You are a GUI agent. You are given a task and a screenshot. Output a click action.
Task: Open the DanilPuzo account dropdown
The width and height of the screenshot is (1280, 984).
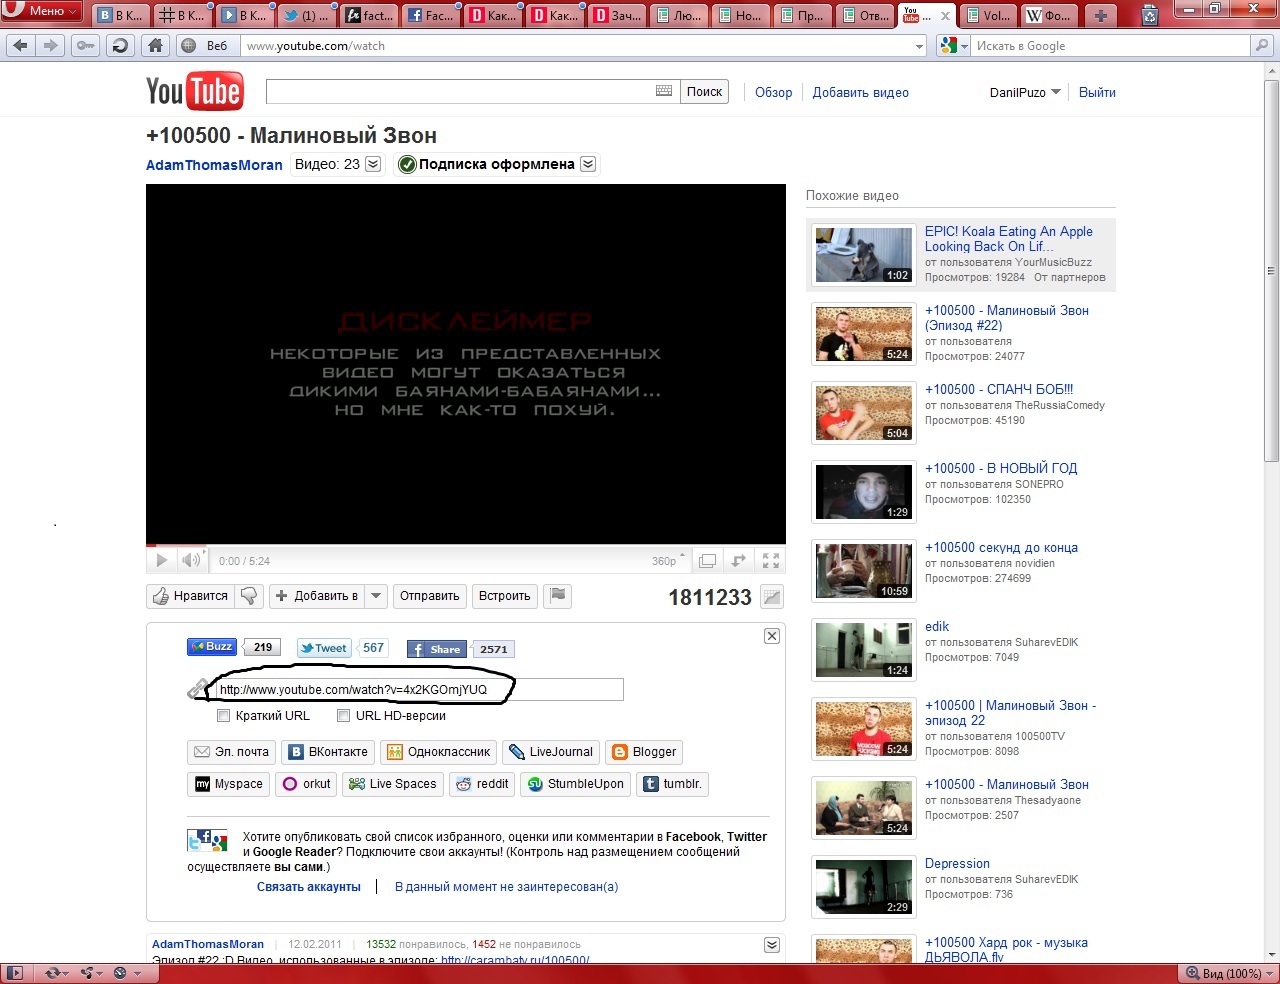pos(1025,93)
